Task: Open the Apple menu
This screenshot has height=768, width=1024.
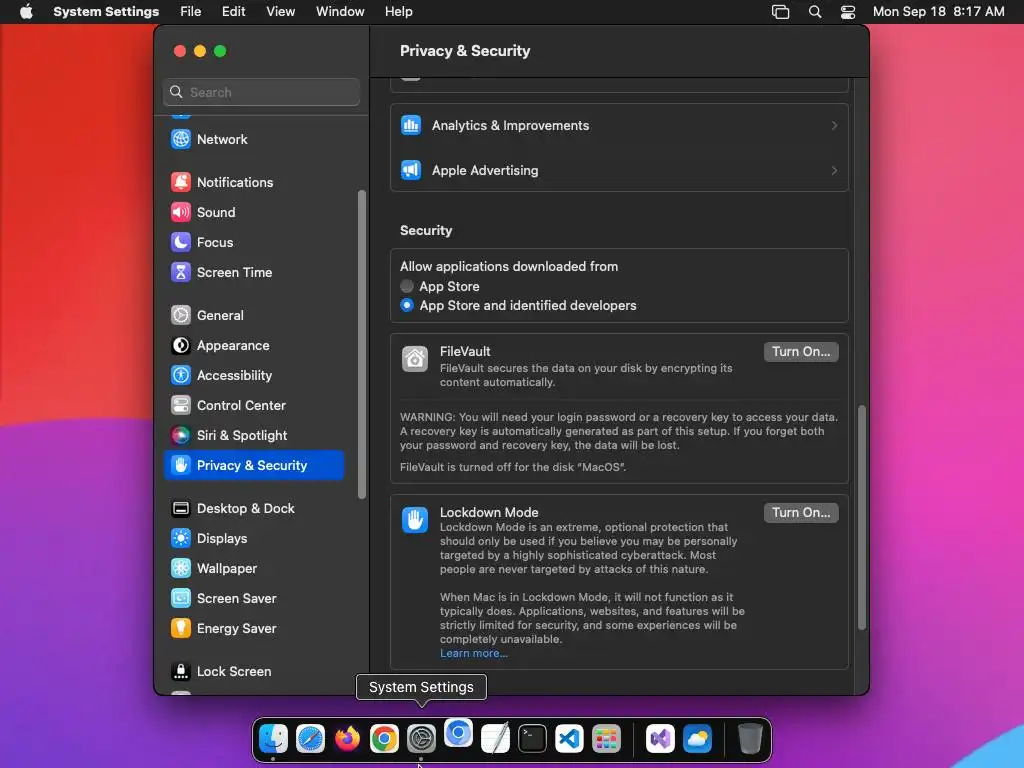Action: [26, 12]
